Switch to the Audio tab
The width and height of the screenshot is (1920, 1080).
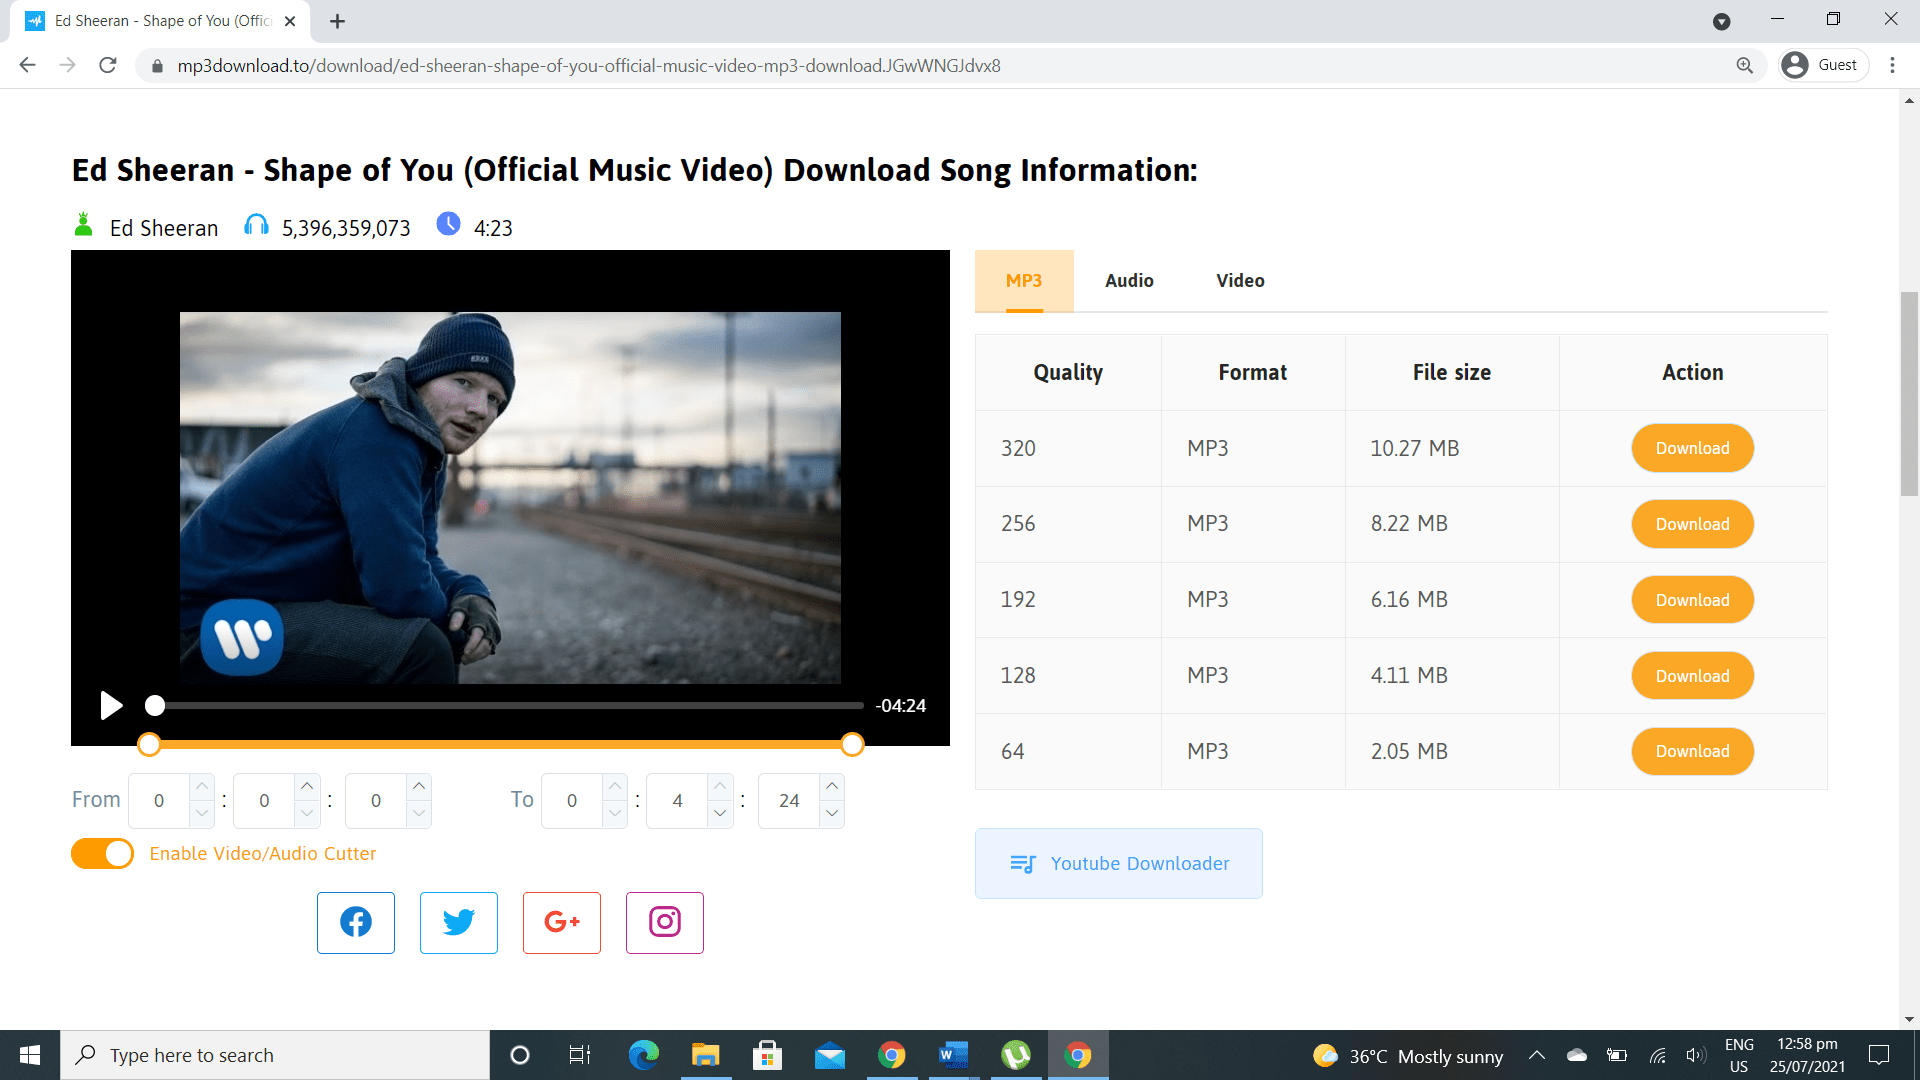tap(1129, 281)
